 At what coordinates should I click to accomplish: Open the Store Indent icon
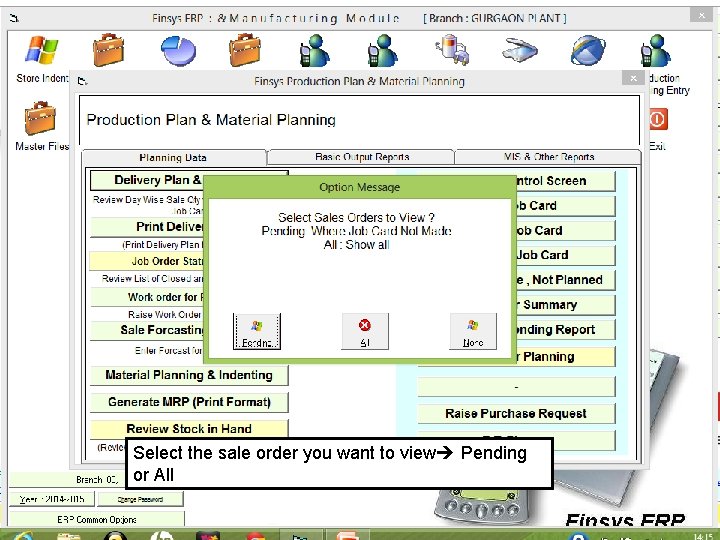pos(41,50)
